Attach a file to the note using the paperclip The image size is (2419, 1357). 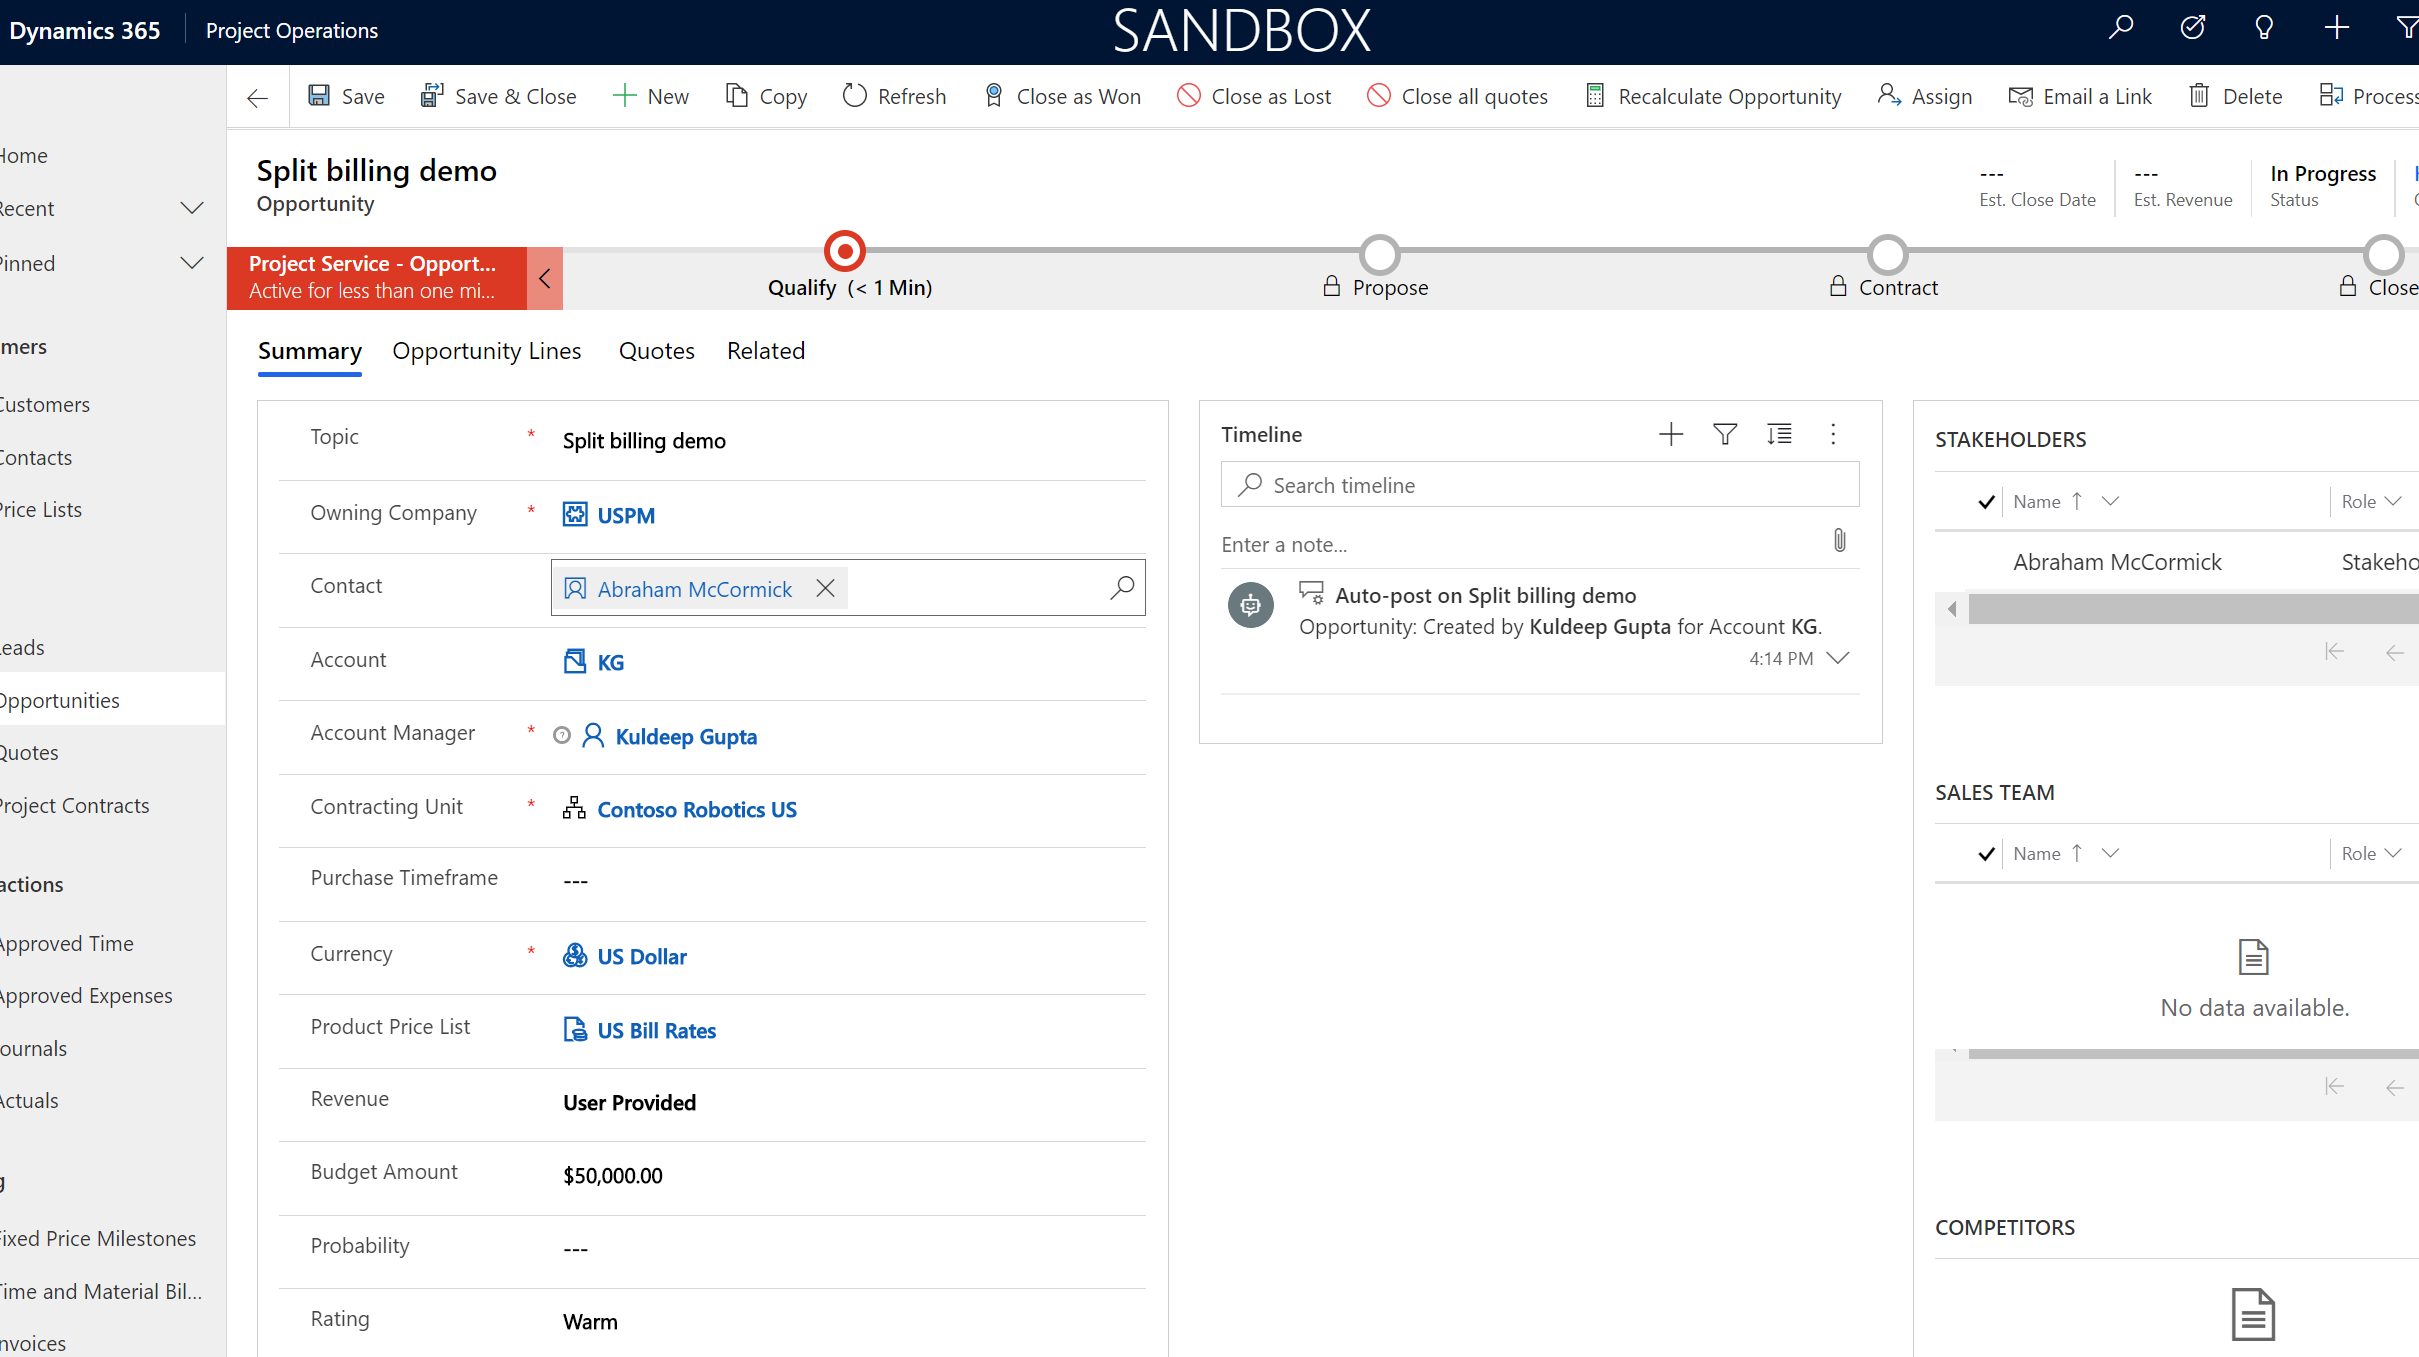[x=1840, y=541]
